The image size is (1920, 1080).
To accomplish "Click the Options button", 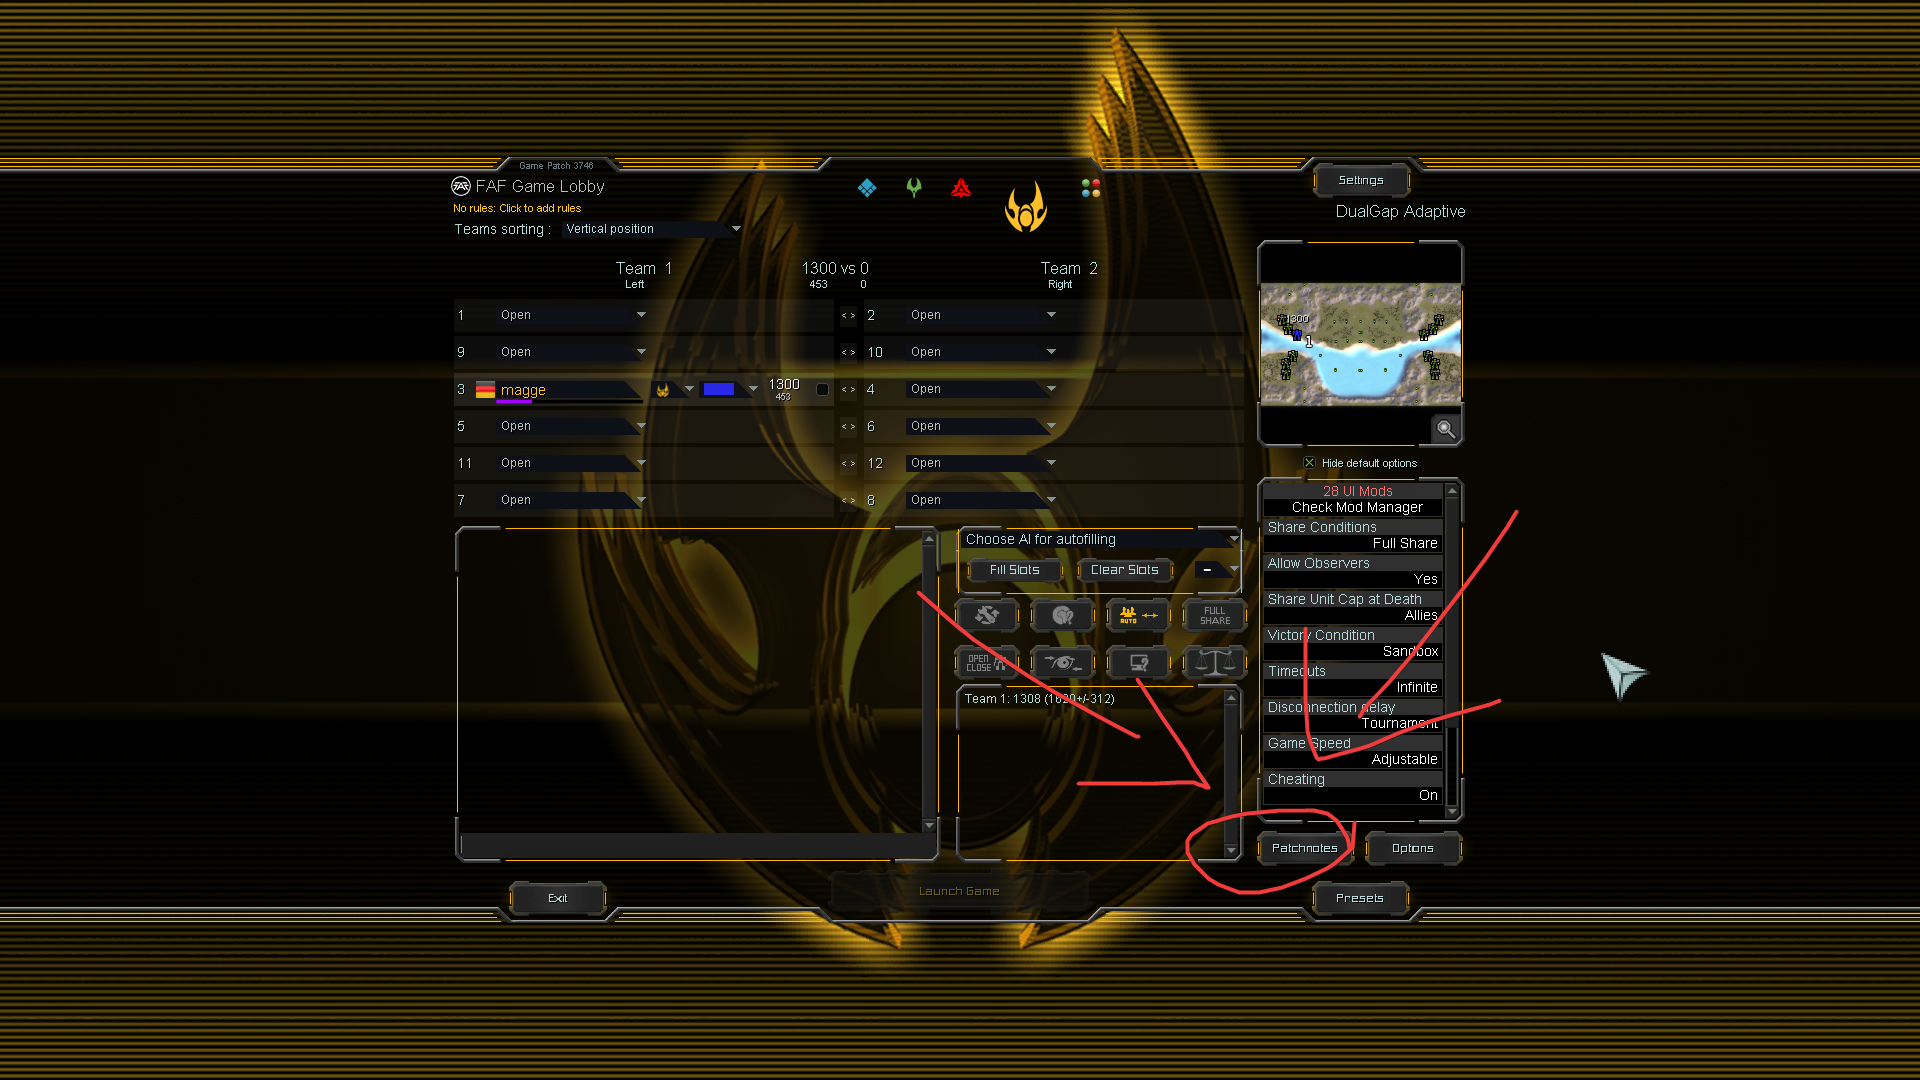I will click(x=1412, y=847).
